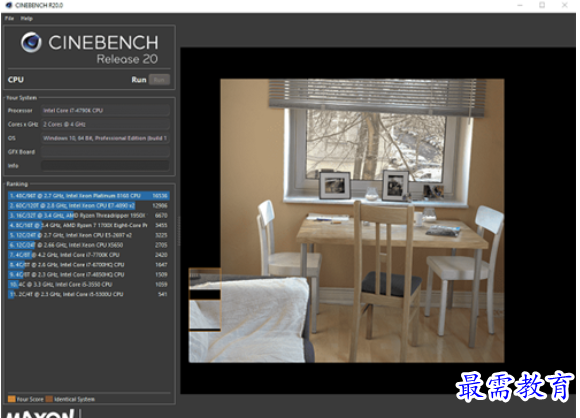The image size is (580, 418).
Task: Click the CPU Run button
Action: click(x=159, y=80)
